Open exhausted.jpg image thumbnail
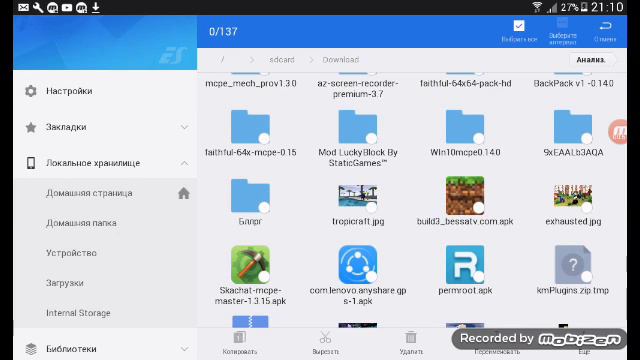 click(x=573, y=196)
